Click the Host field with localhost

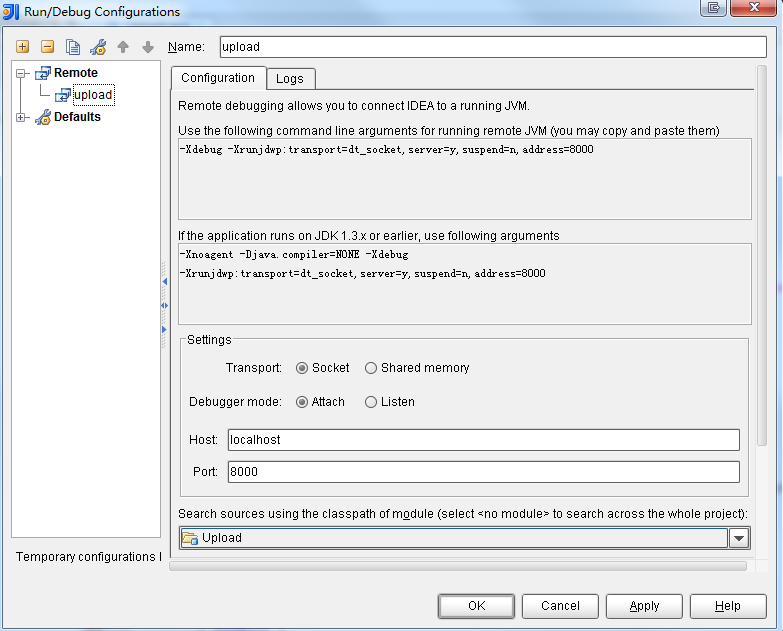tap(483, 440)
